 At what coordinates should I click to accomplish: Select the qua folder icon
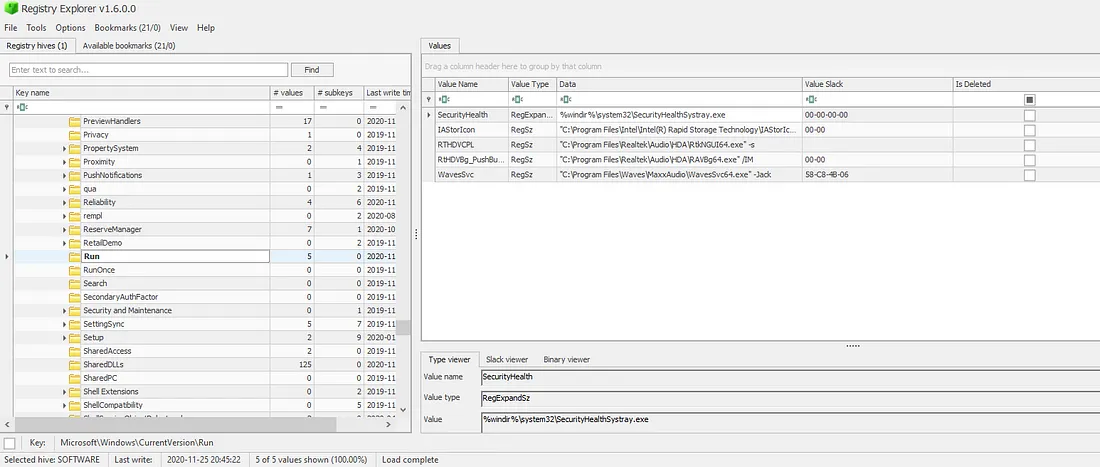75,189
